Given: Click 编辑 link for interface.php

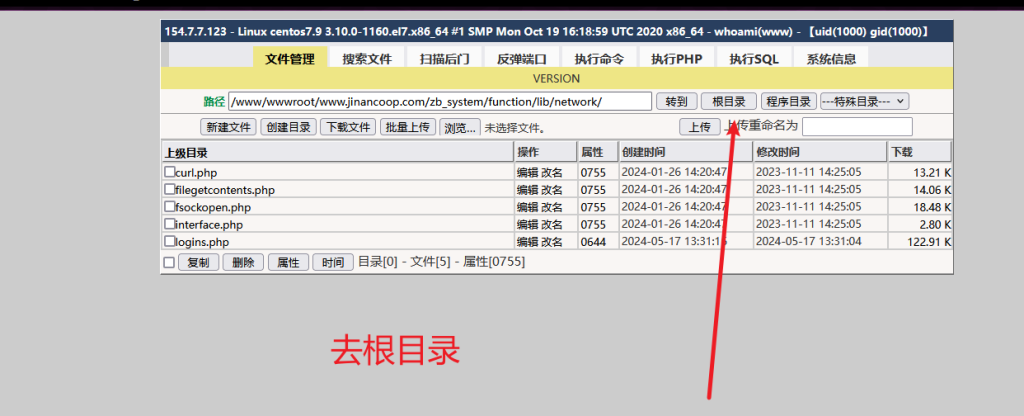Looking at the screenshot, I should pos(526,224).
